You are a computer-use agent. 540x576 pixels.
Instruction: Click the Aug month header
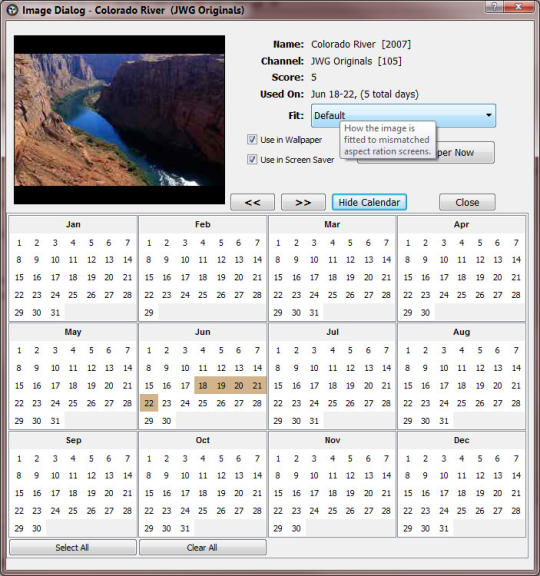click(x=461, y=332)
